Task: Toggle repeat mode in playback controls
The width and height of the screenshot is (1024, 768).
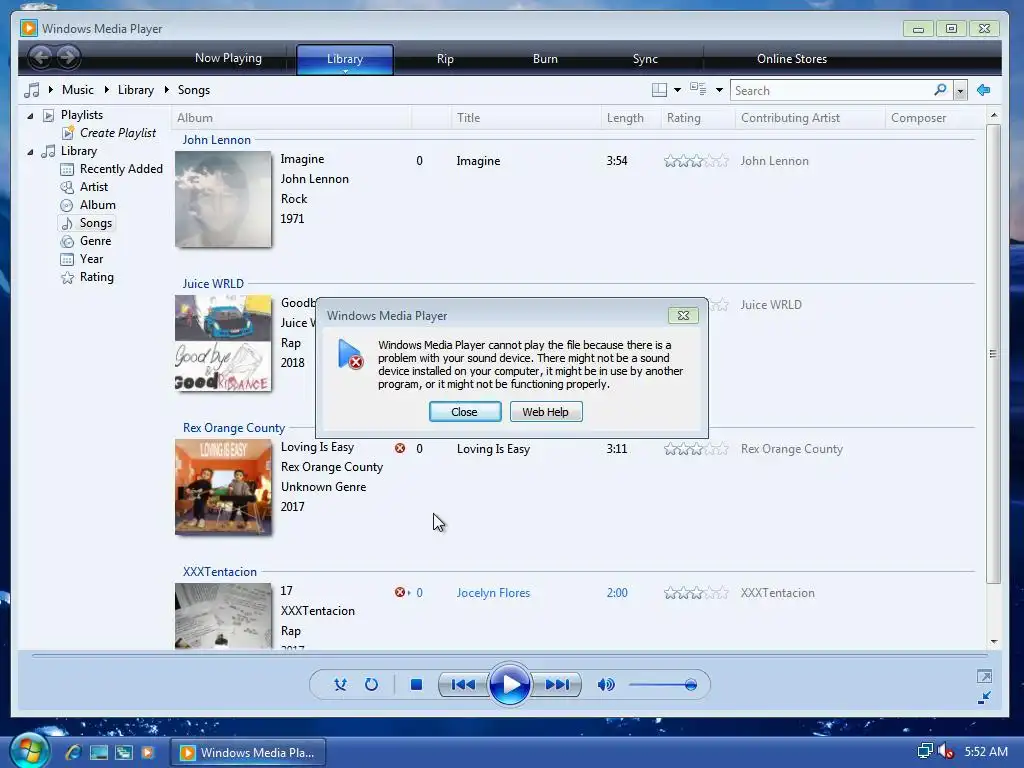Action: (372, 684)
